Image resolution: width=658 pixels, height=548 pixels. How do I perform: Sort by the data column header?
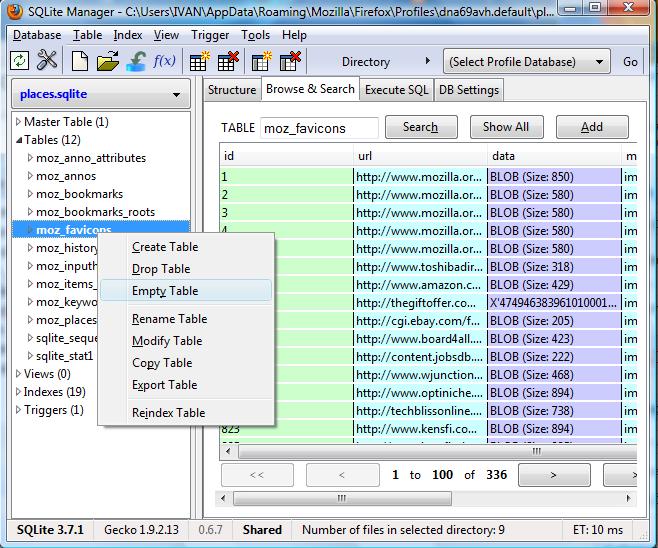pyautogui.click(x=554, y=156)
